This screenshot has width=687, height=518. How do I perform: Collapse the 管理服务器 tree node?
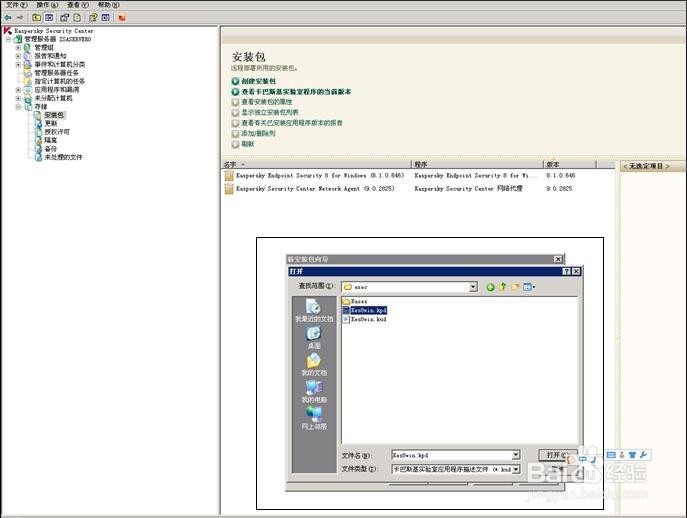point(8,39)
